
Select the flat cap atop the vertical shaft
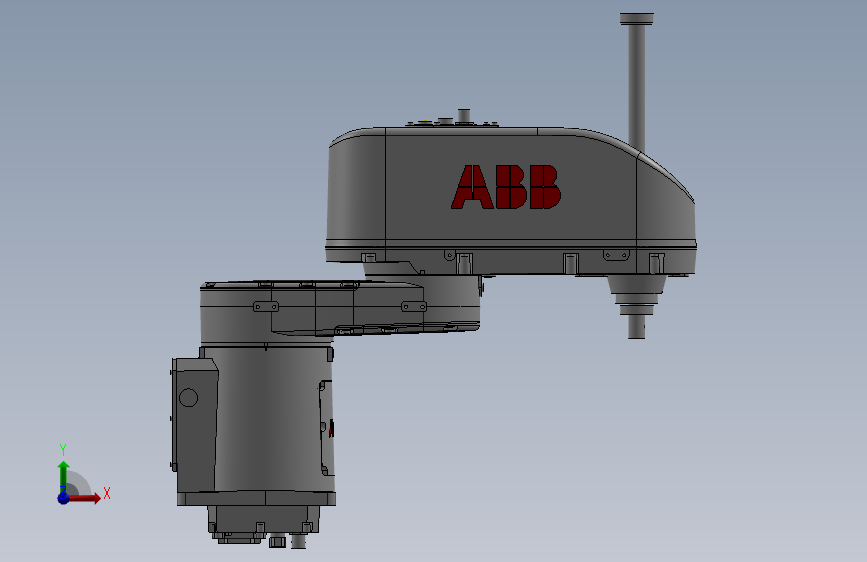pos(636,19)
